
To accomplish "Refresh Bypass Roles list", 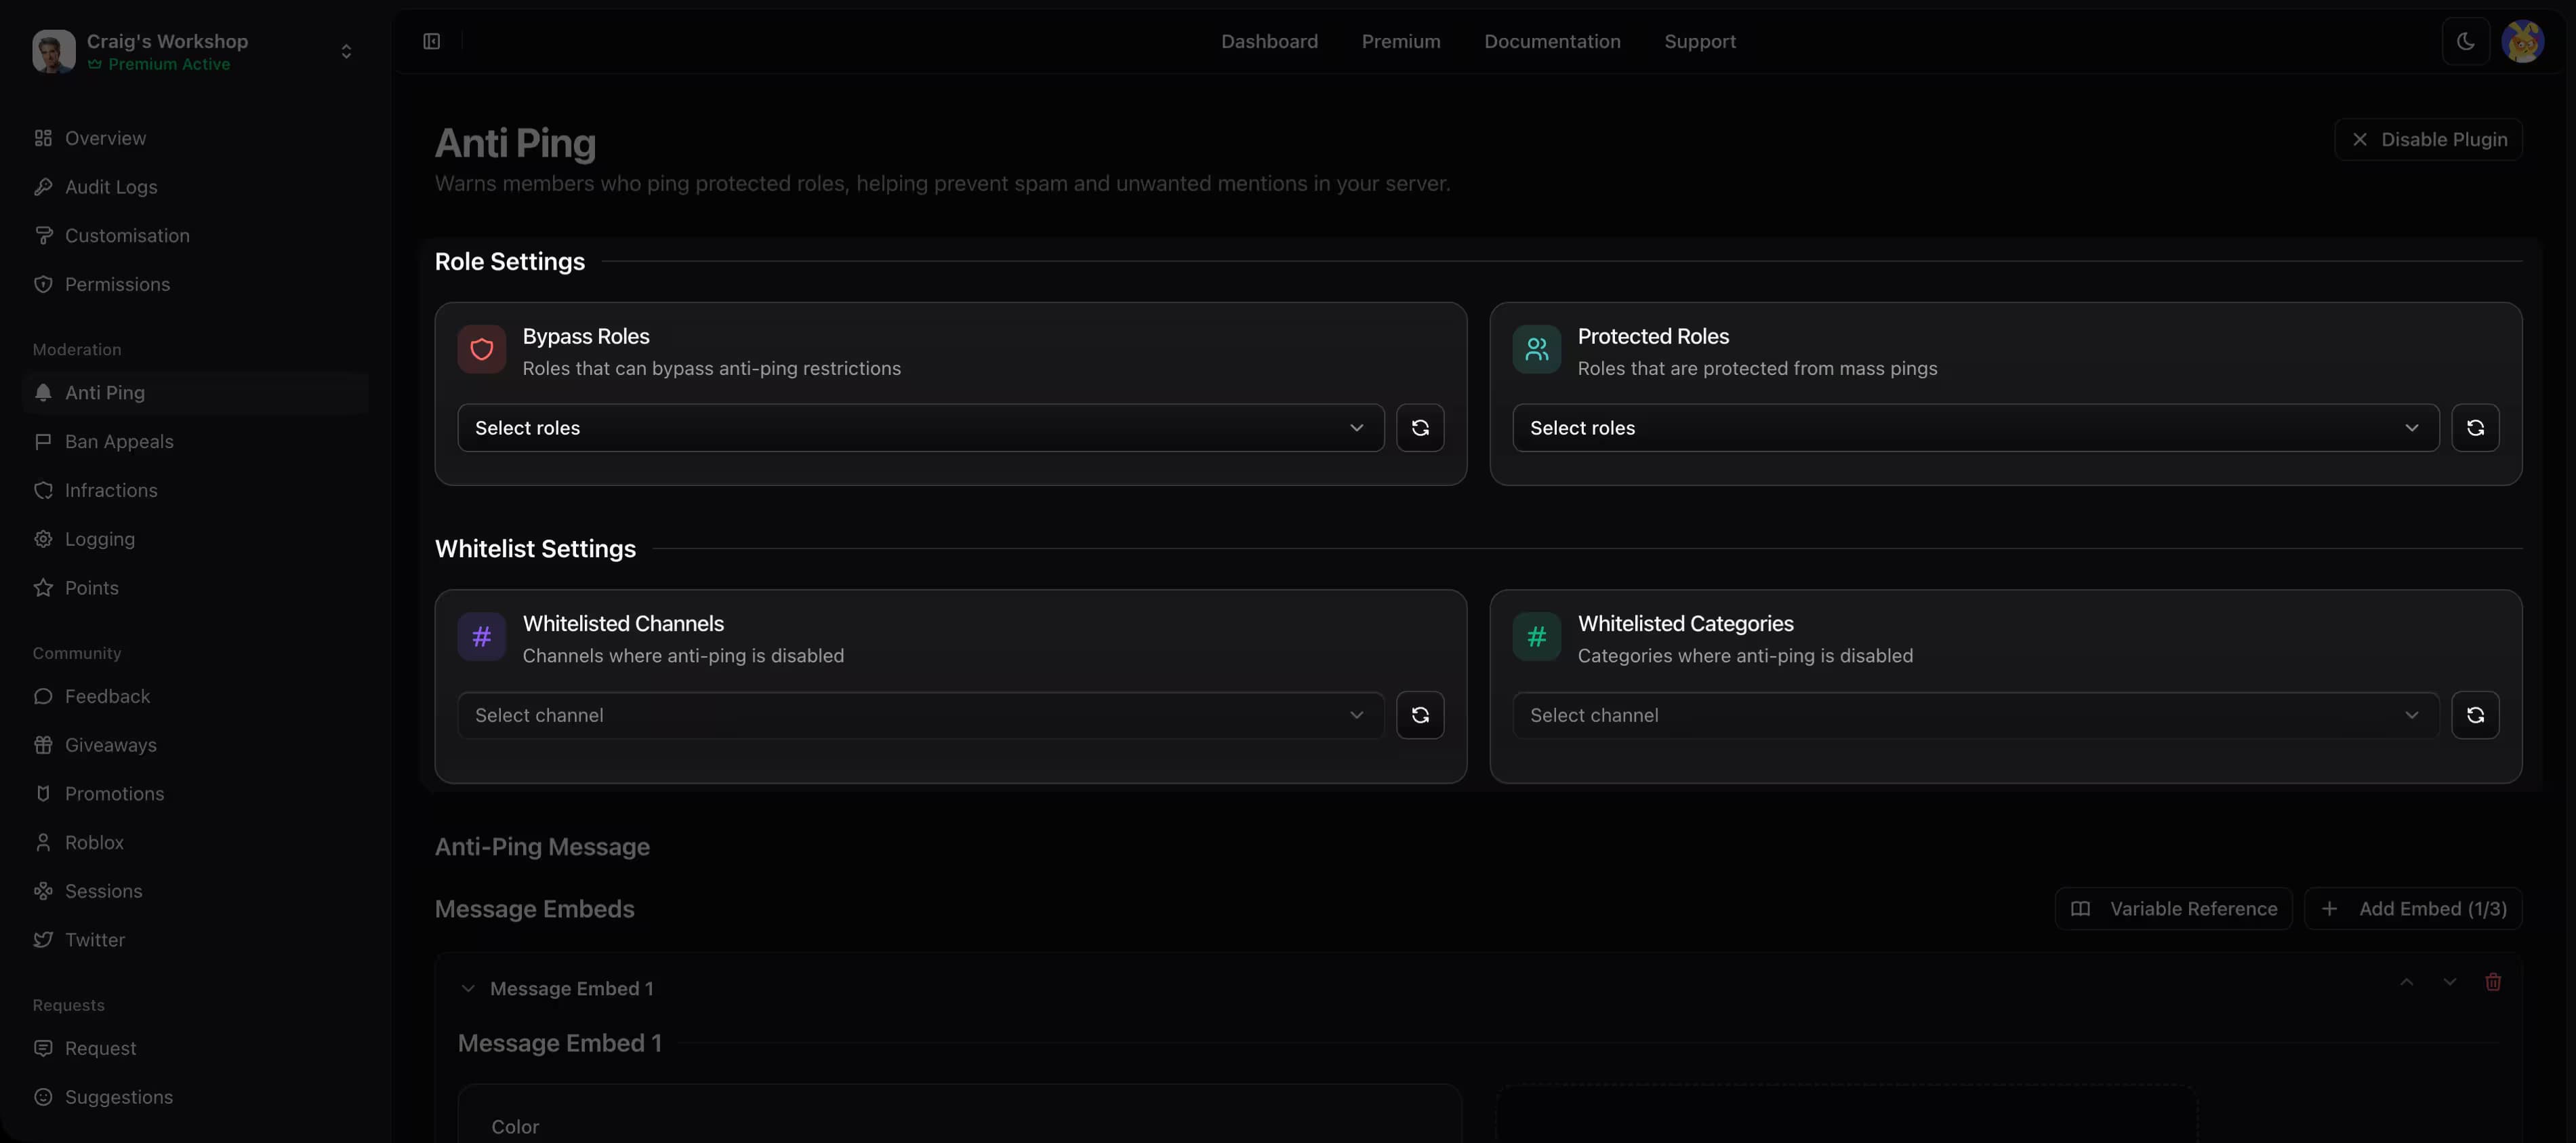I will click(x=1420, y=428).
